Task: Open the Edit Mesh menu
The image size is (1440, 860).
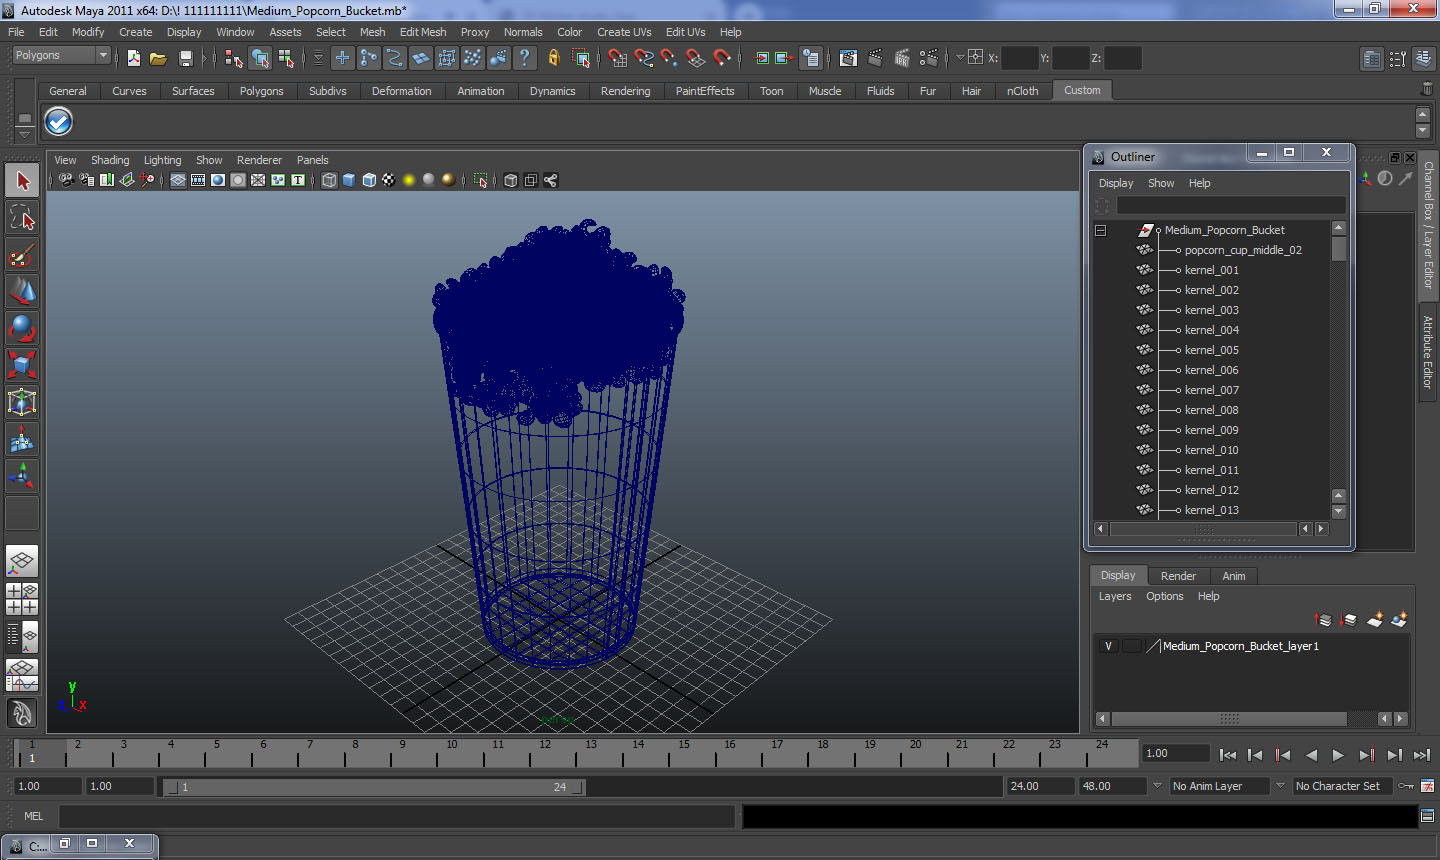Action: (423, 32)
